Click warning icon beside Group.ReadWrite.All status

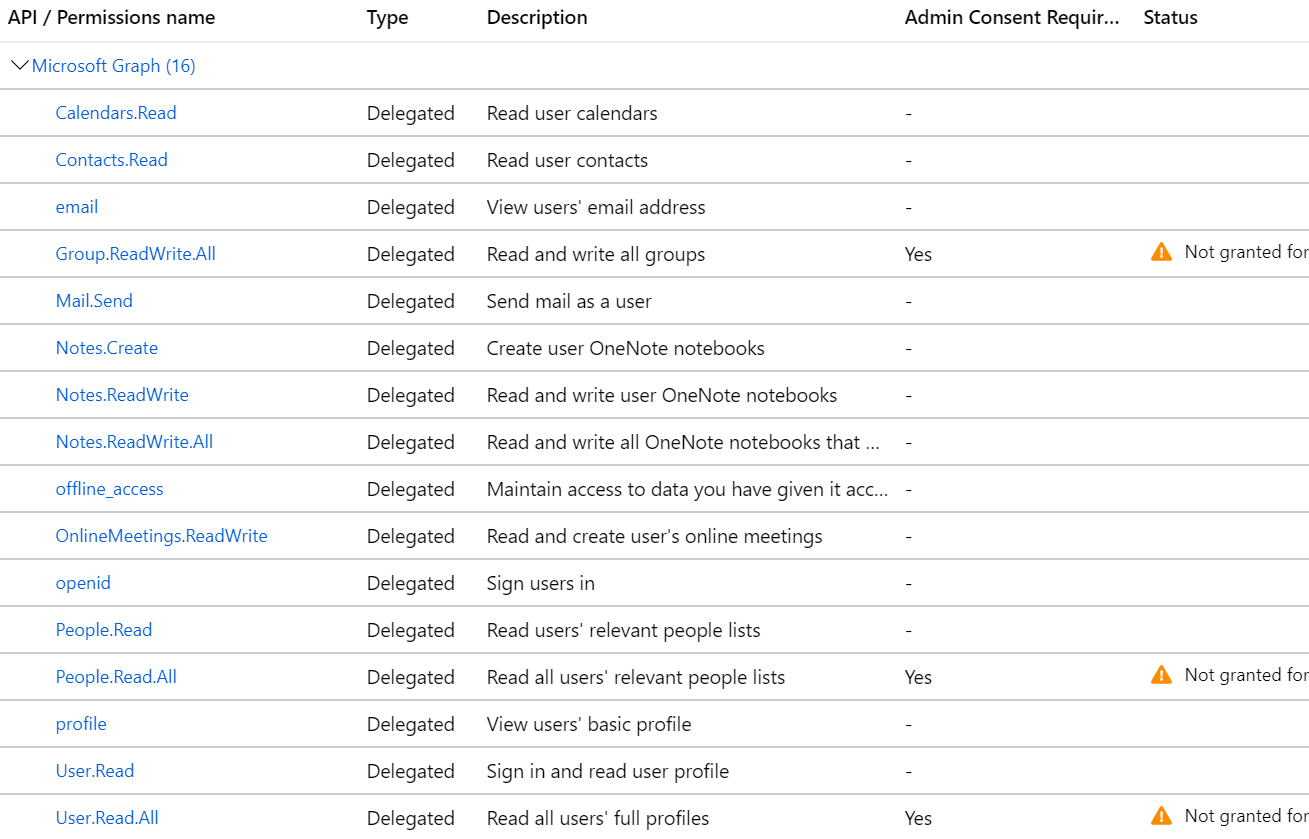[x=1161, y=253]
